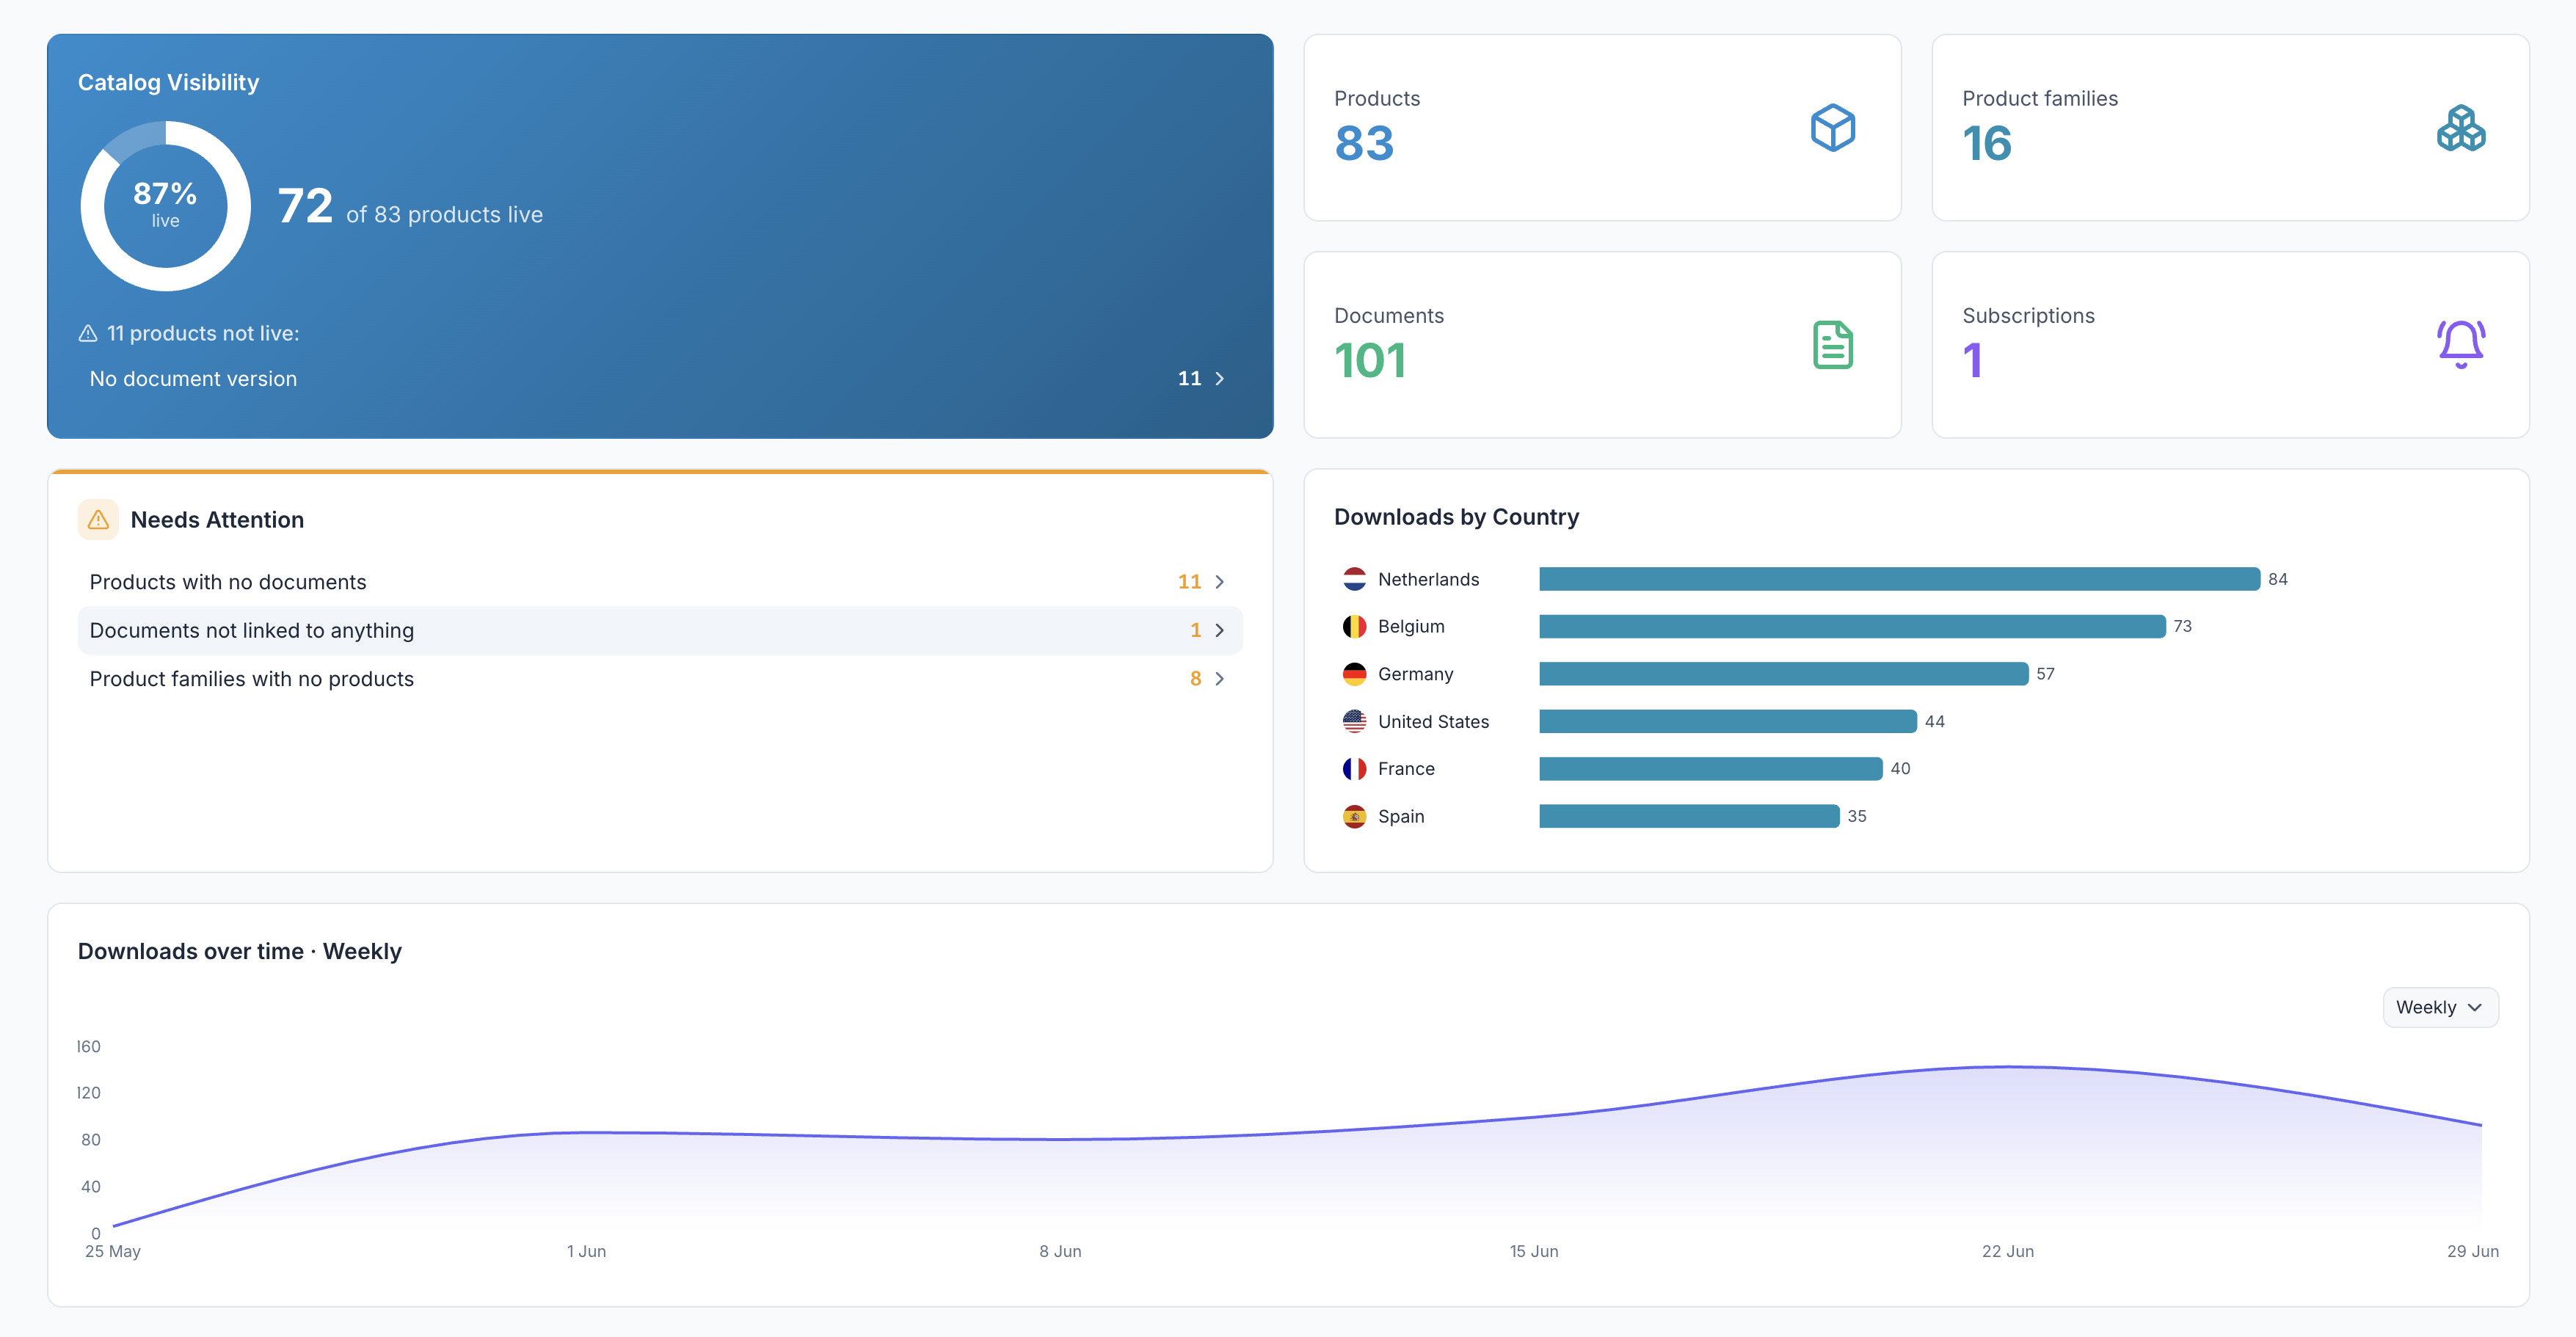Image resolution: width=2576 pixels, height=1337 pixels.
Task: Click the value 57 next to Germany
Action: tap(2045, 674)
